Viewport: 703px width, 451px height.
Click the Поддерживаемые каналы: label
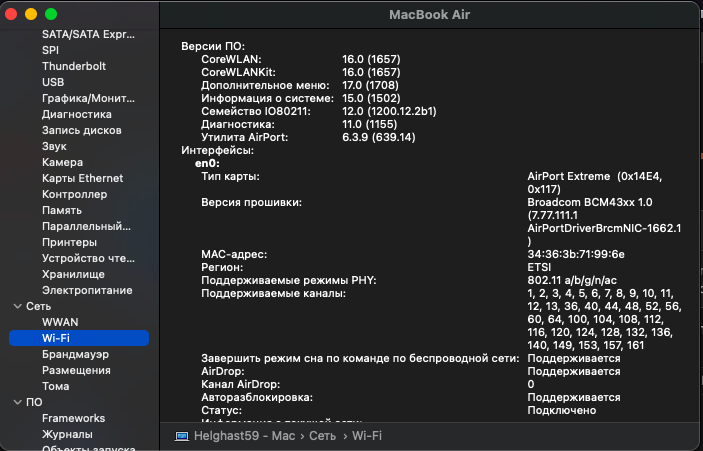[273, 294]
